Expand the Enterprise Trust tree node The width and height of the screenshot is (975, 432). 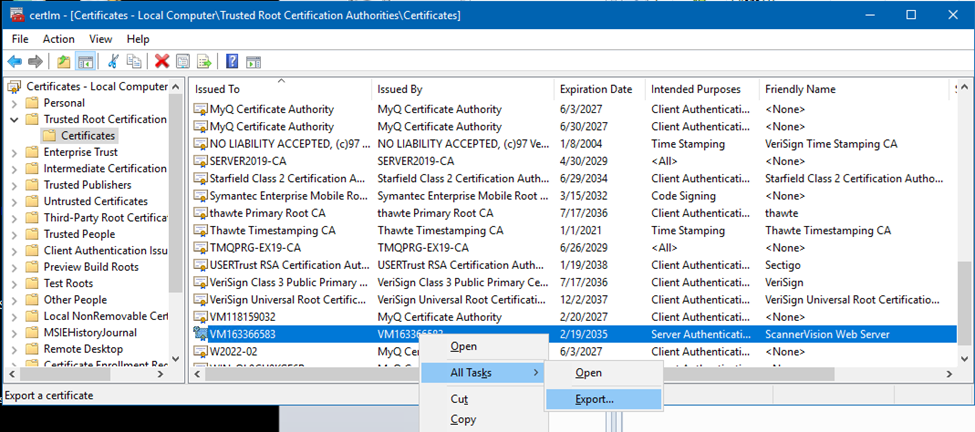[13, 152]
